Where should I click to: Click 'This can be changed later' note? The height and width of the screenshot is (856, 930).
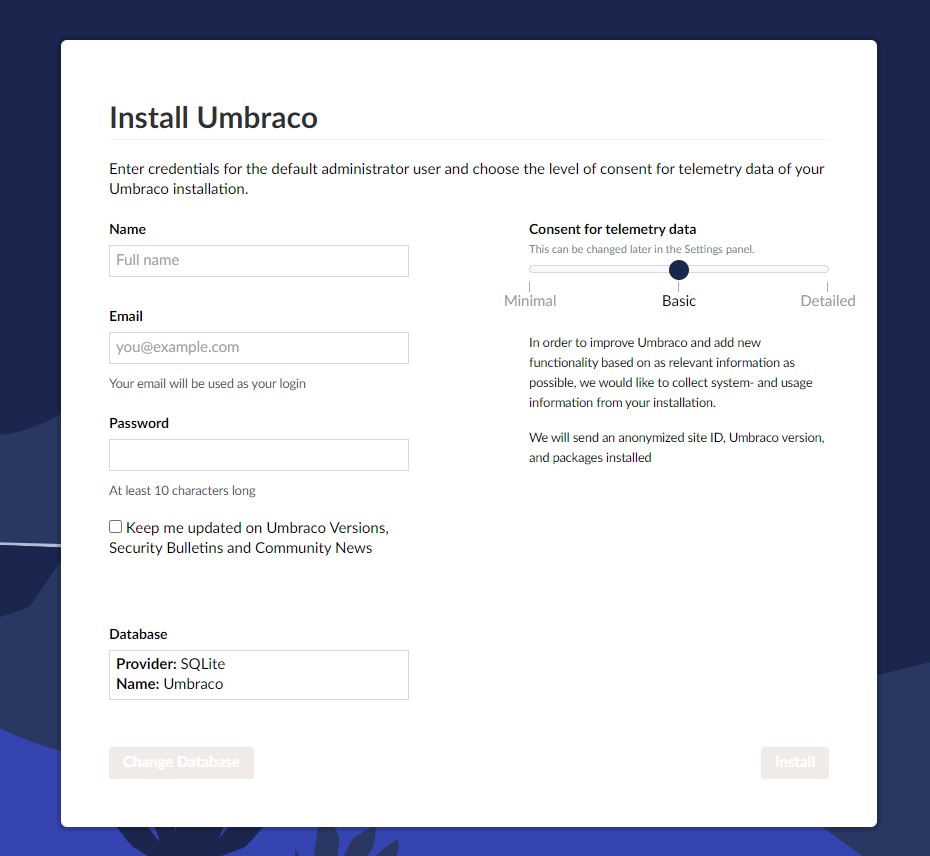tap(641, 249)
